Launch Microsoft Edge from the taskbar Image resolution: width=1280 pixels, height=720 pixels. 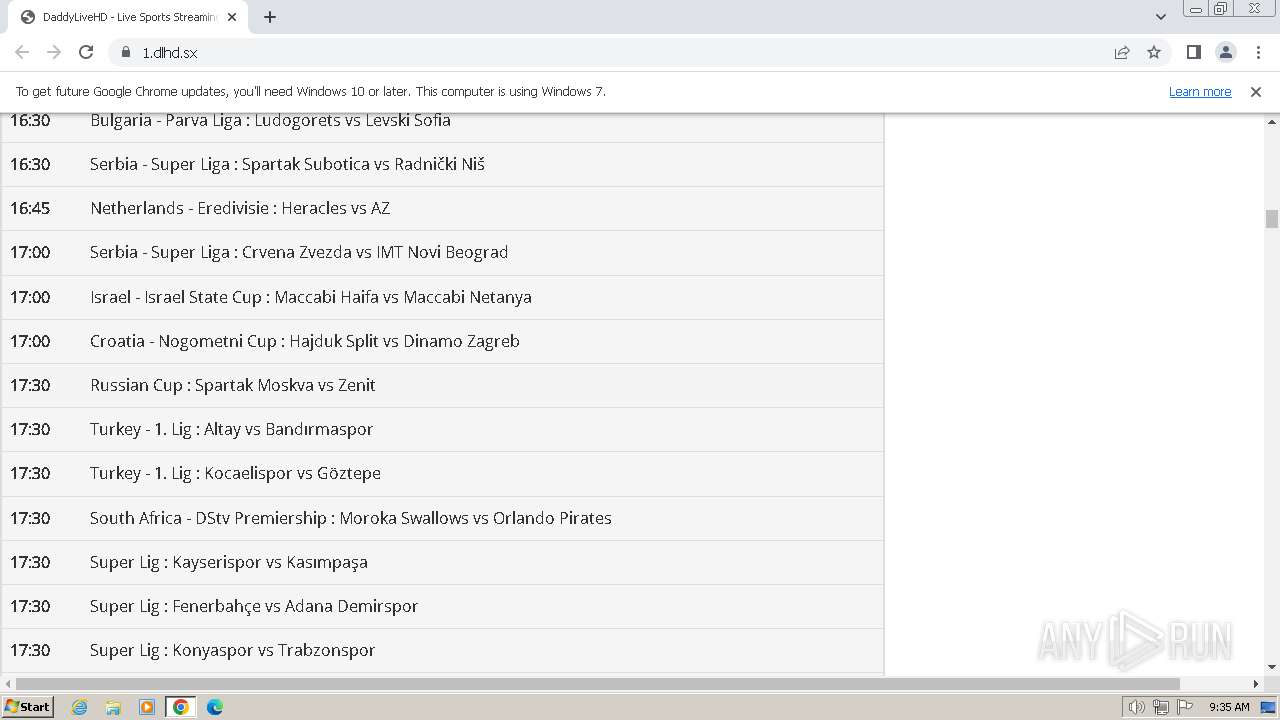[215, 707]
